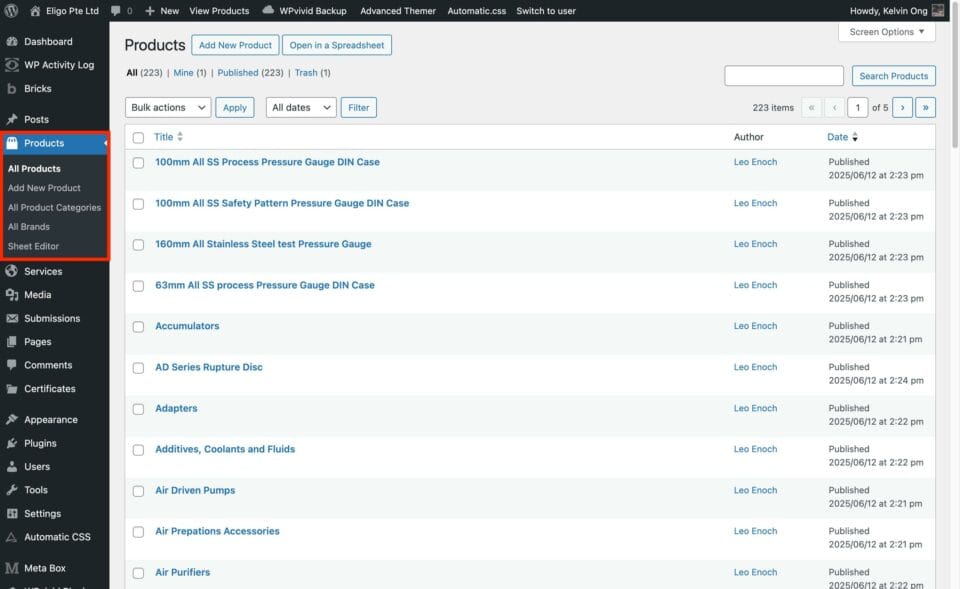Image resolution: width=960 pixels, height=589 pixels.
Task: Check the box for Accumulators product
Action: pyautogui.click(x=138, y=327)
